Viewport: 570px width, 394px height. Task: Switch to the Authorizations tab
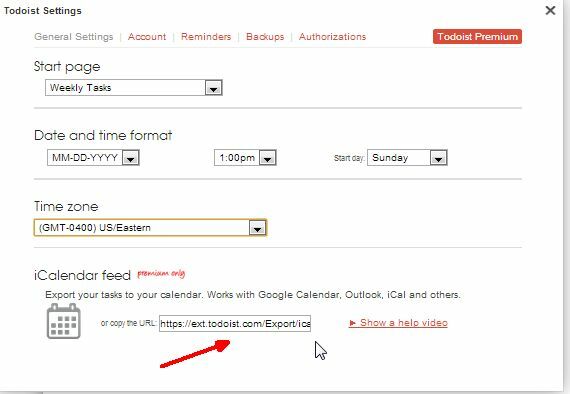[x=333, y=37]
